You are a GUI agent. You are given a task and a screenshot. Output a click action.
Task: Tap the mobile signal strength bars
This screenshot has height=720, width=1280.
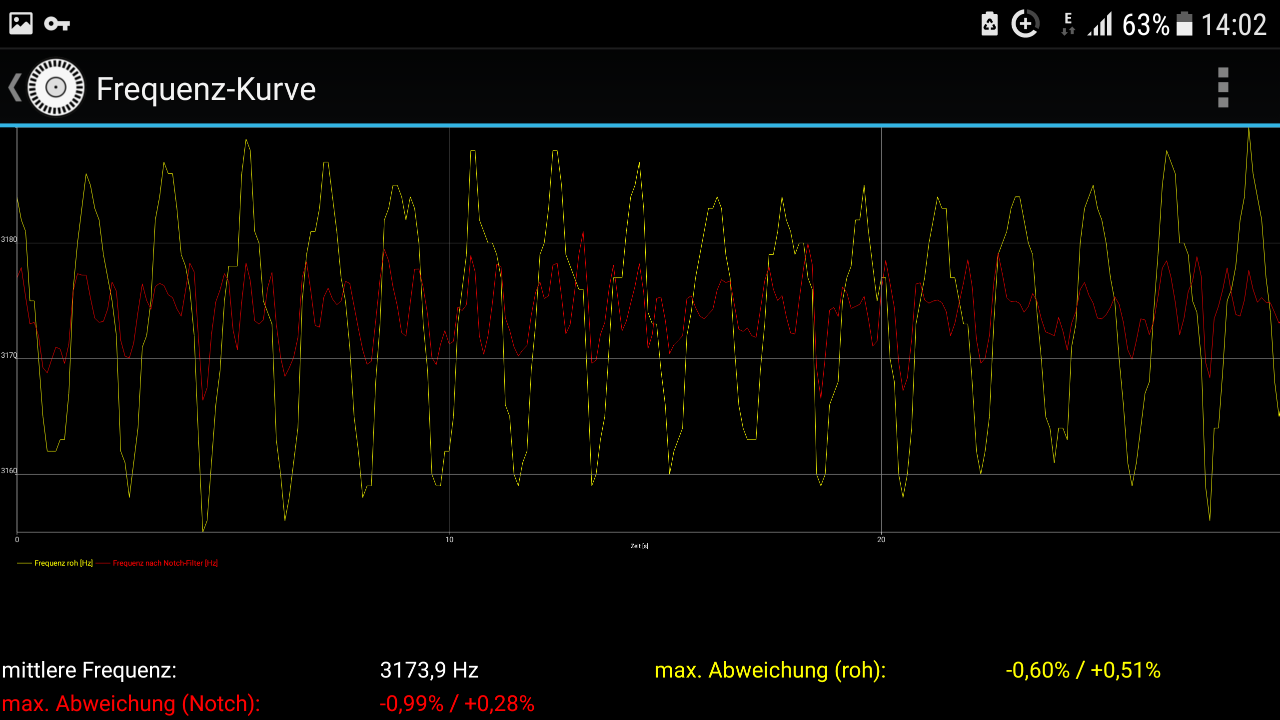point(1100,24)
